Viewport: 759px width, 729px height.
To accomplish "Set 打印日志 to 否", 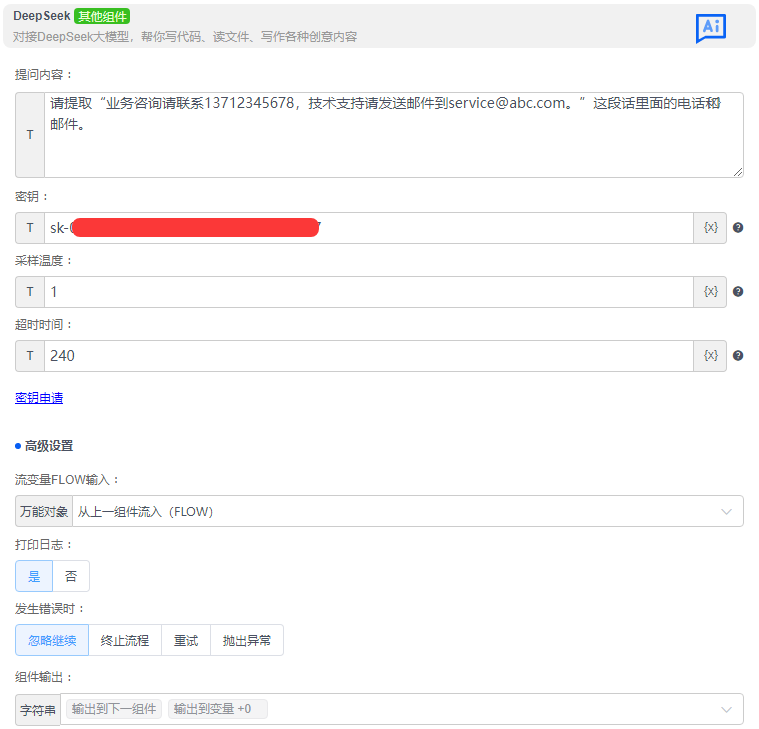I will [71, 576].
